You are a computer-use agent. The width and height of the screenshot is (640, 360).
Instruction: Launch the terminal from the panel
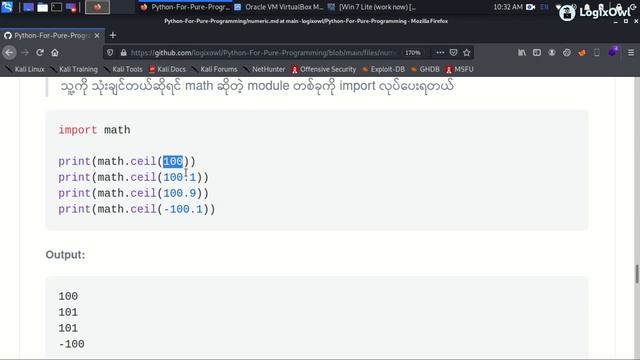point(56,7)
